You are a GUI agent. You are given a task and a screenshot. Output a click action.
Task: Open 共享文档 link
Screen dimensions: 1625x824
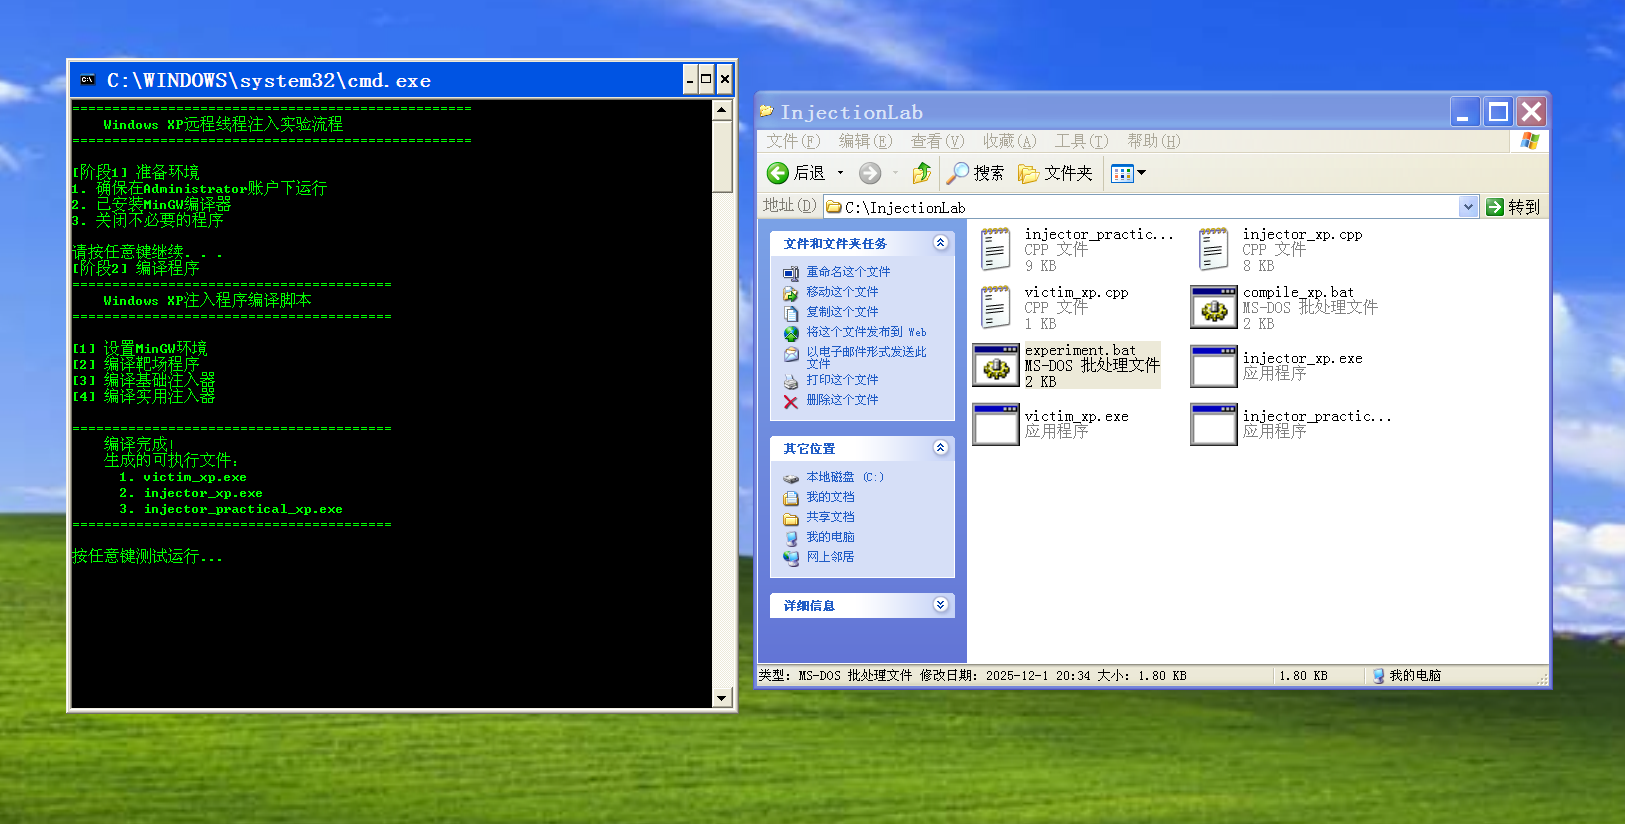(x=830, y=517)
